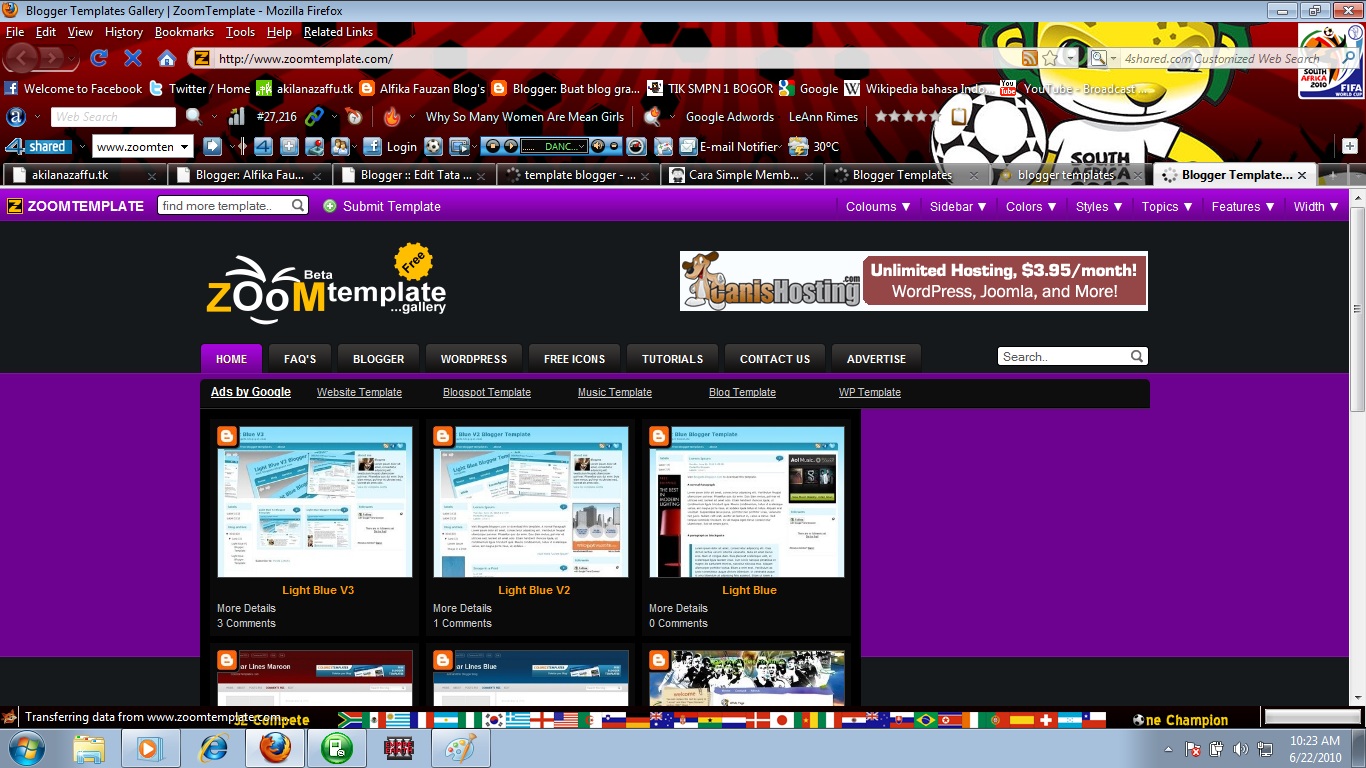Open the Styles dropdown menu
Screen dimensions: 1366x768
tap(1099, 207)
